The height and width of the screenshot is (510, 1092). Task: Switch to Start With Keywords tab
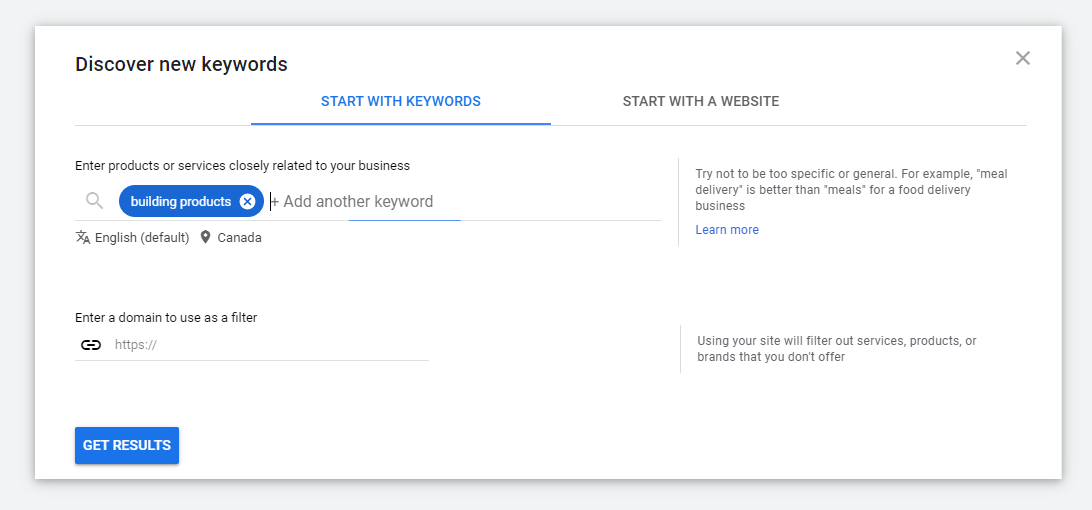(400, 101)
